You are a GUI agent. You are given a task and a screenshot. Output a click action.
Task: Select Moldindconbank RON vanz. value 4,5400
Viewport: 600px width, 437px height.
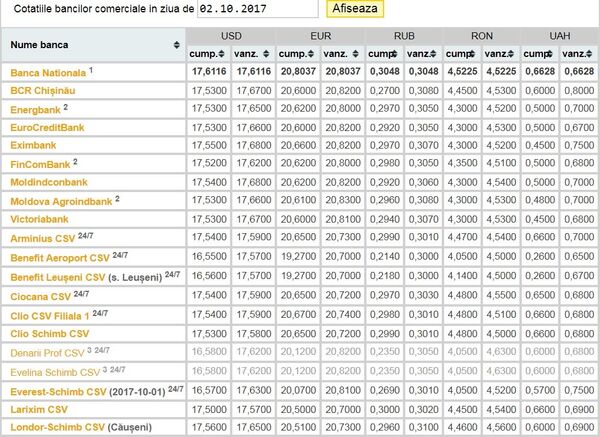click(501, 182)
